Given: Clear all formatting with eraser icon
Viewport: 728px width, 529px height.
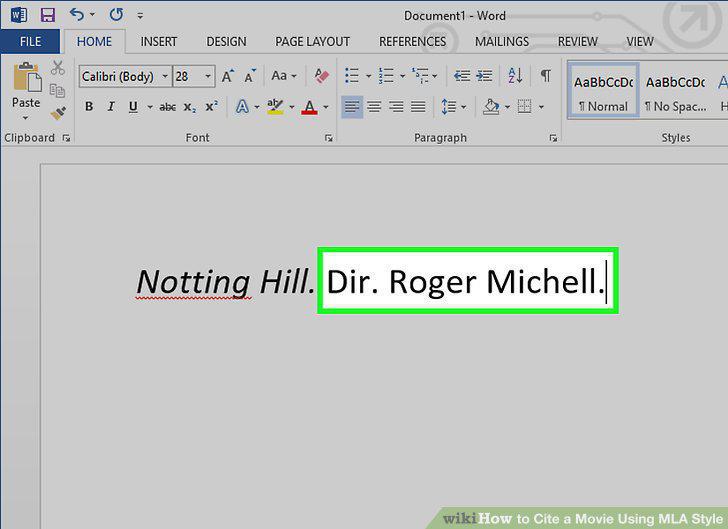Looking at the screenshot, I should 321,76.
